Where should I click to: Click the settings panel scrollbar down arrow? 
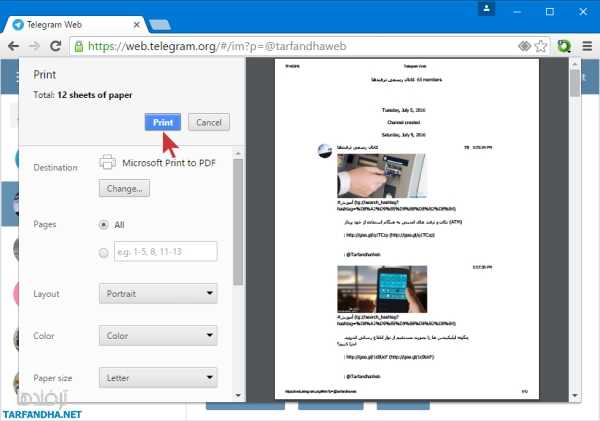pyautogui.click(x=238, y=395)
